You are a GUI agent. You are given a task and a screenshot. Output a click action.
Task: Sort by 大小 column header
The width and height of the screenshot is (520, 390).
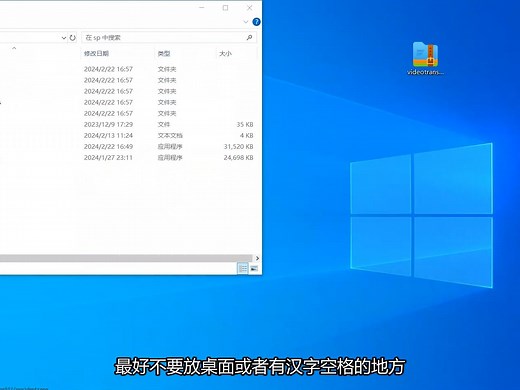(x=225, y=53)
